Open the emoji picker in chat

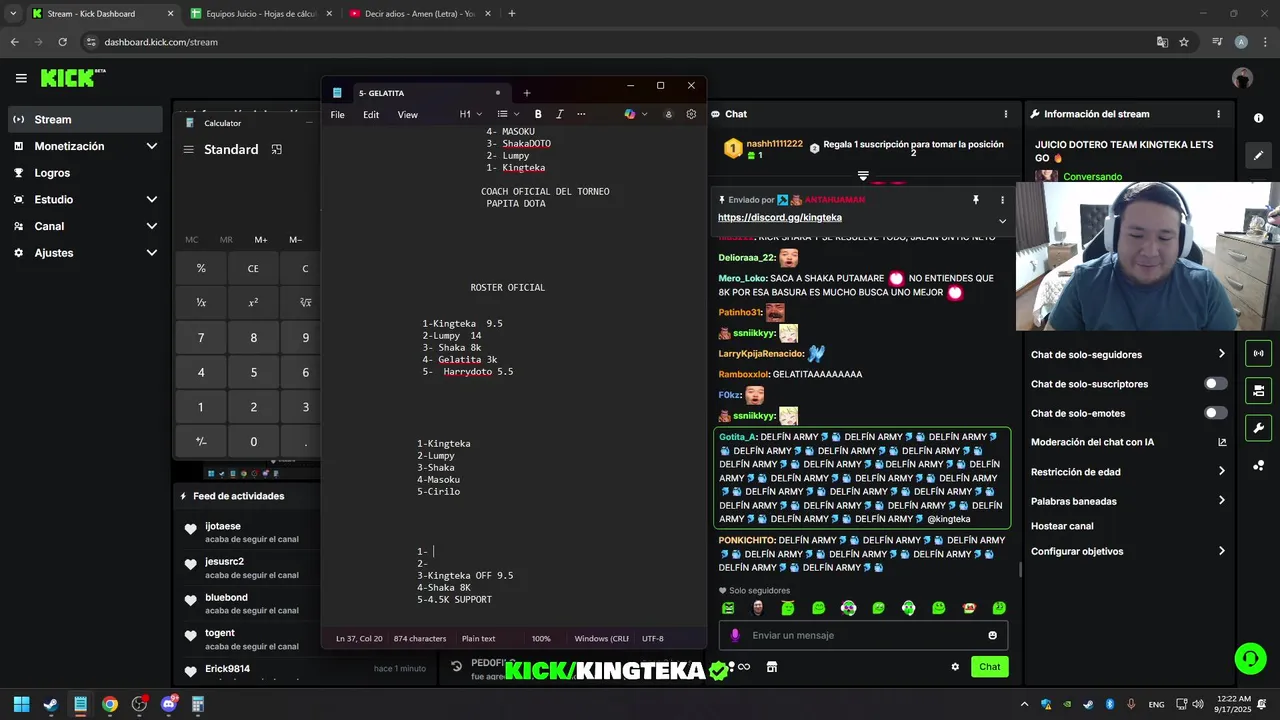click(x=992, y=635)
